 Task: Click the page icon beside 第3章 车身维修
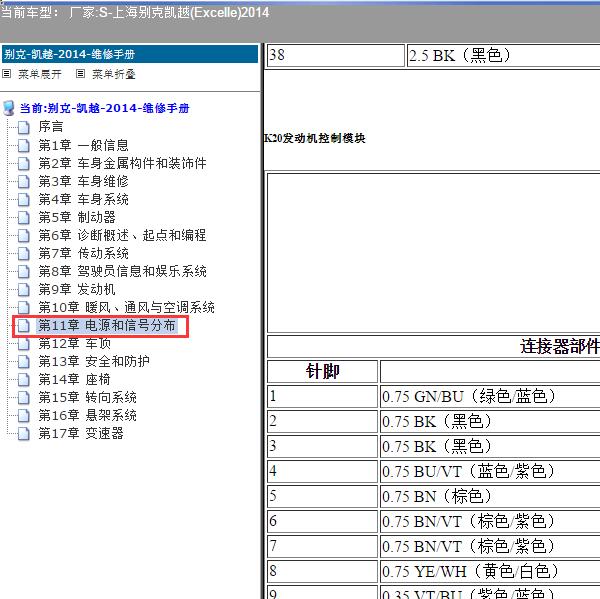[x=23, y=181]
